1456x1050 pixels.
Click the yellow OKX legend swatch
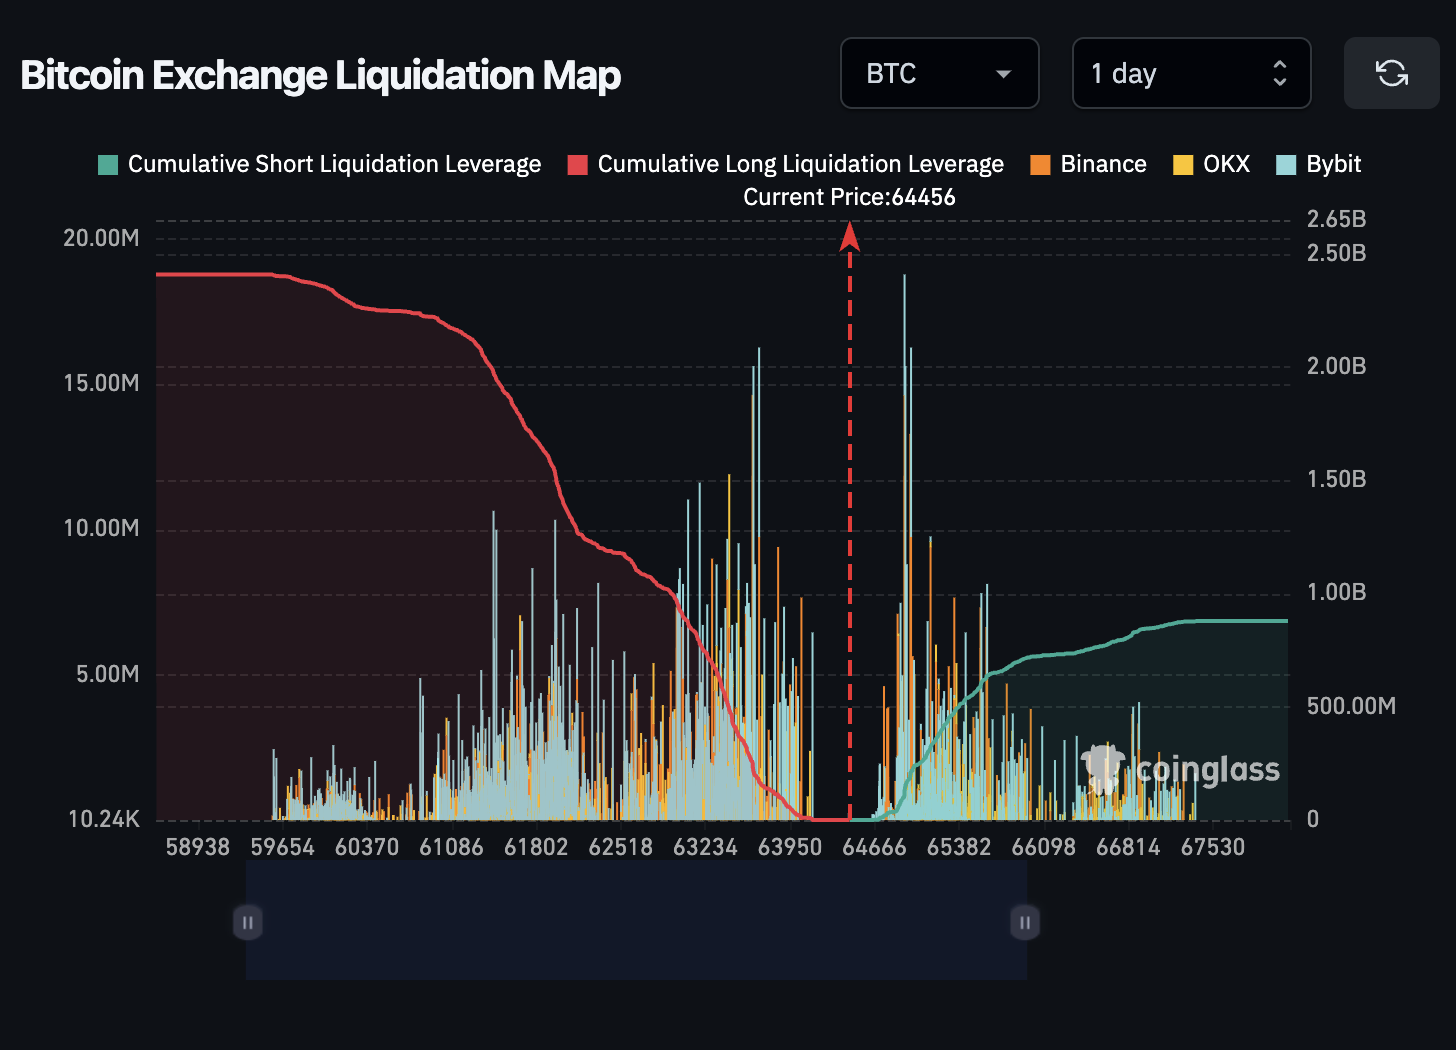point(1183,165)
